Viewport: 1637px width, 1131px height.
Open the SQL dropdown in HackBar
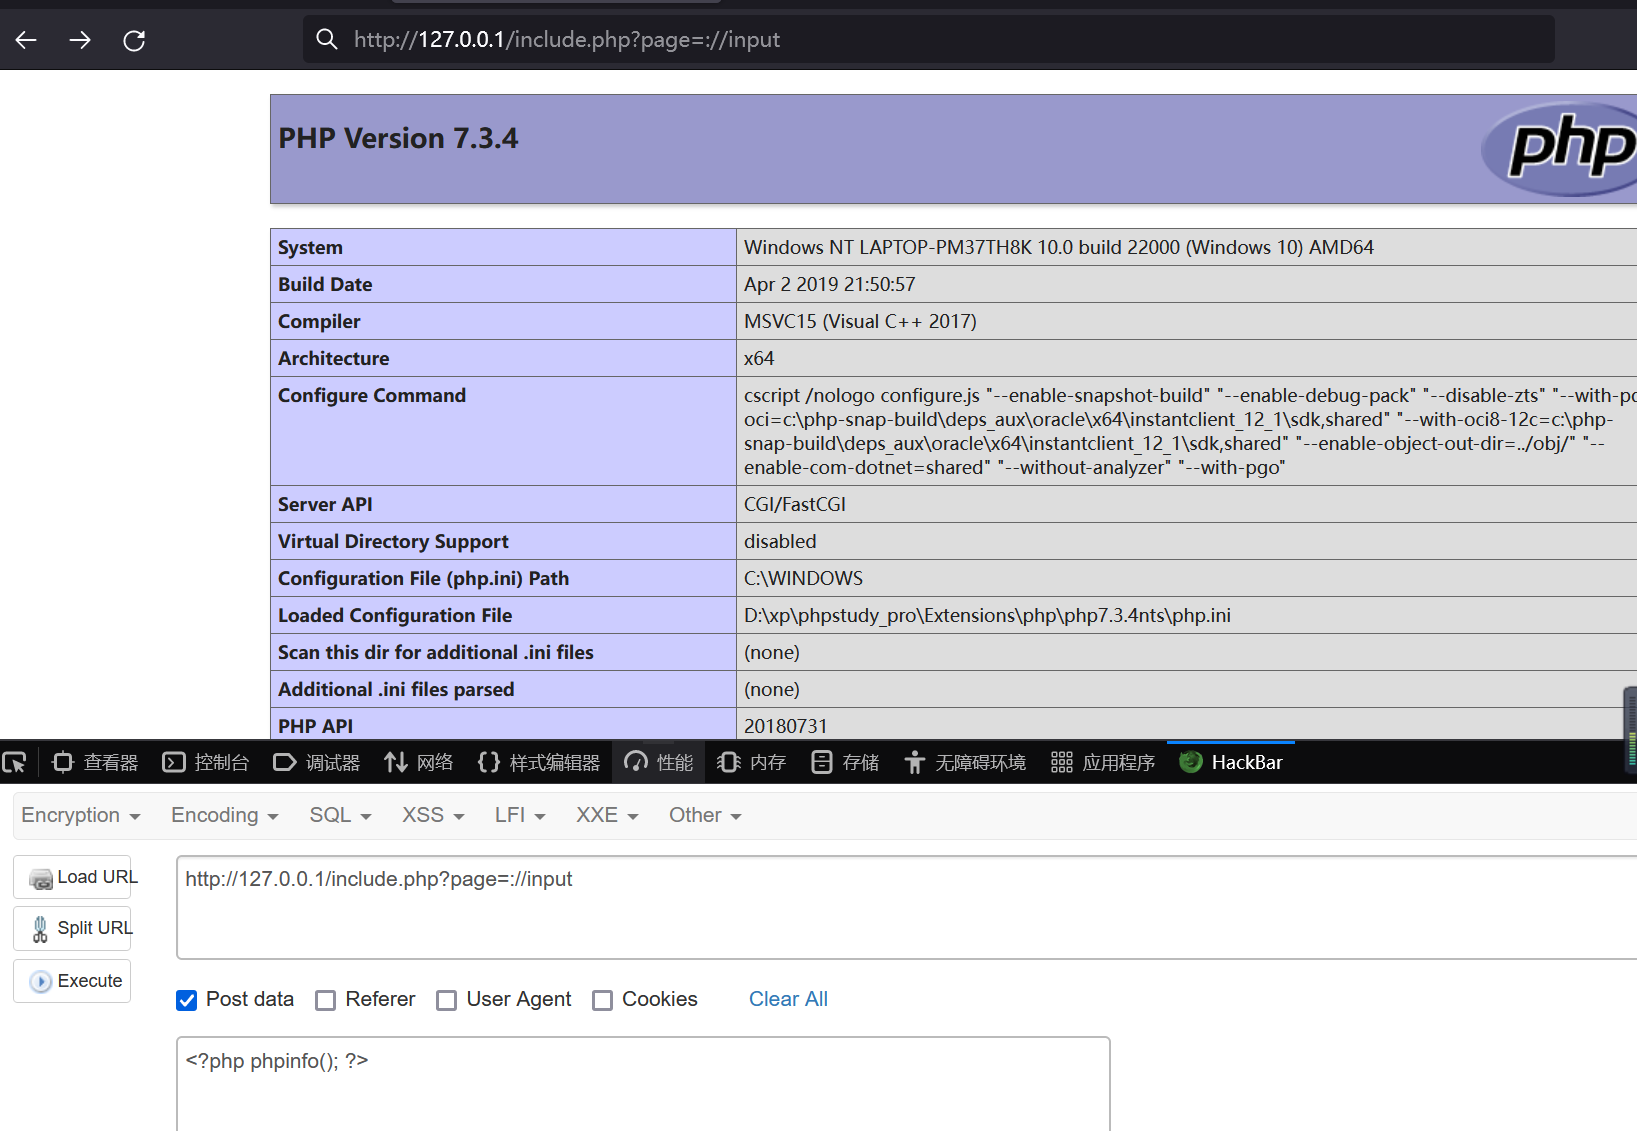tap(338, 815)
